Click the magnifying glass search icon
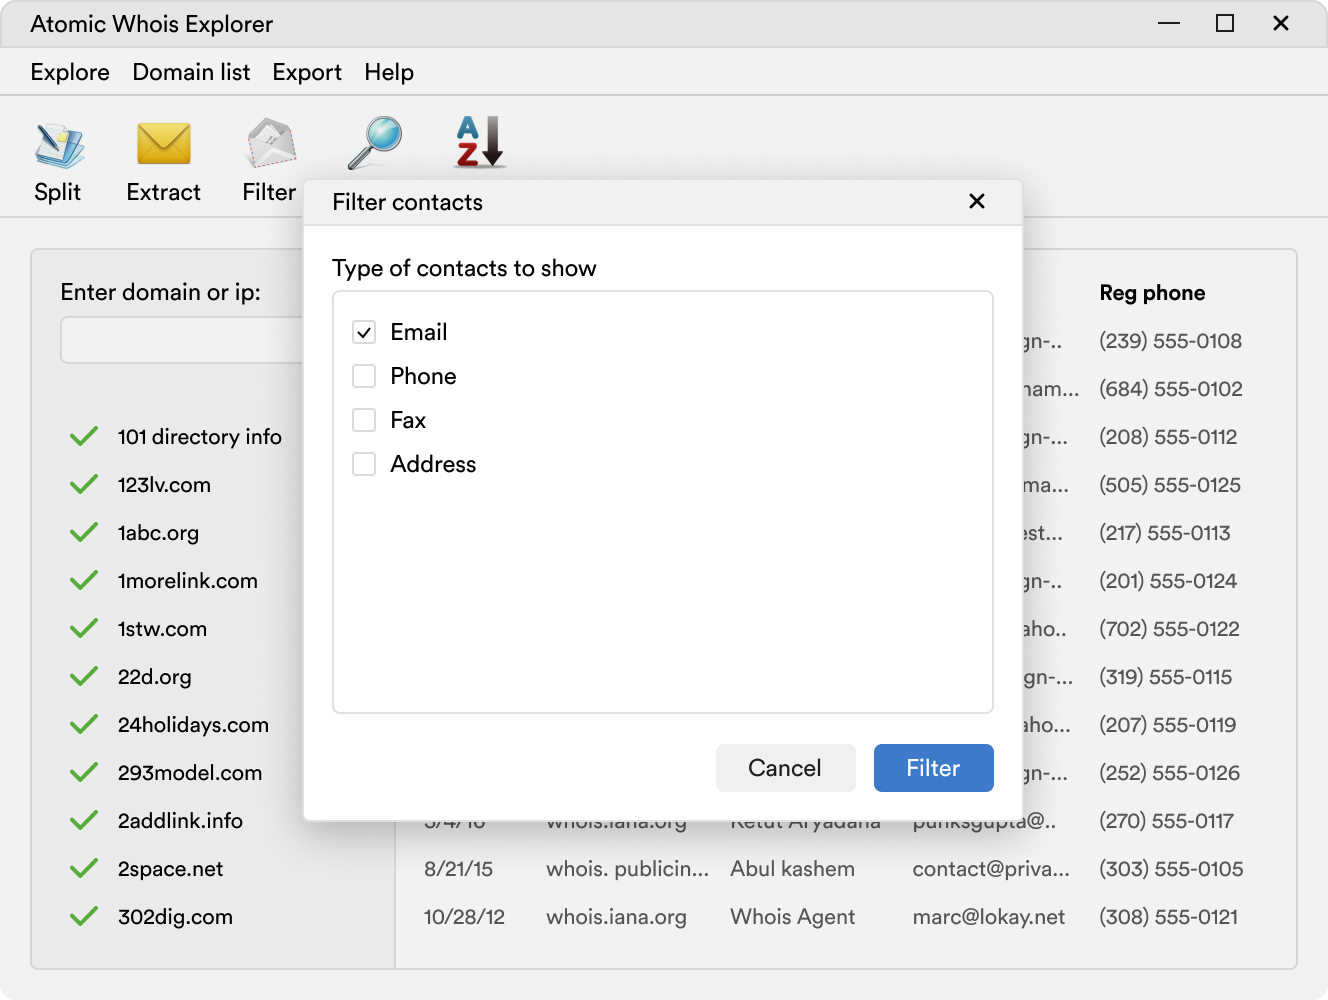The height and width of the screenshot is (1000, 1328). click(375, 143)
